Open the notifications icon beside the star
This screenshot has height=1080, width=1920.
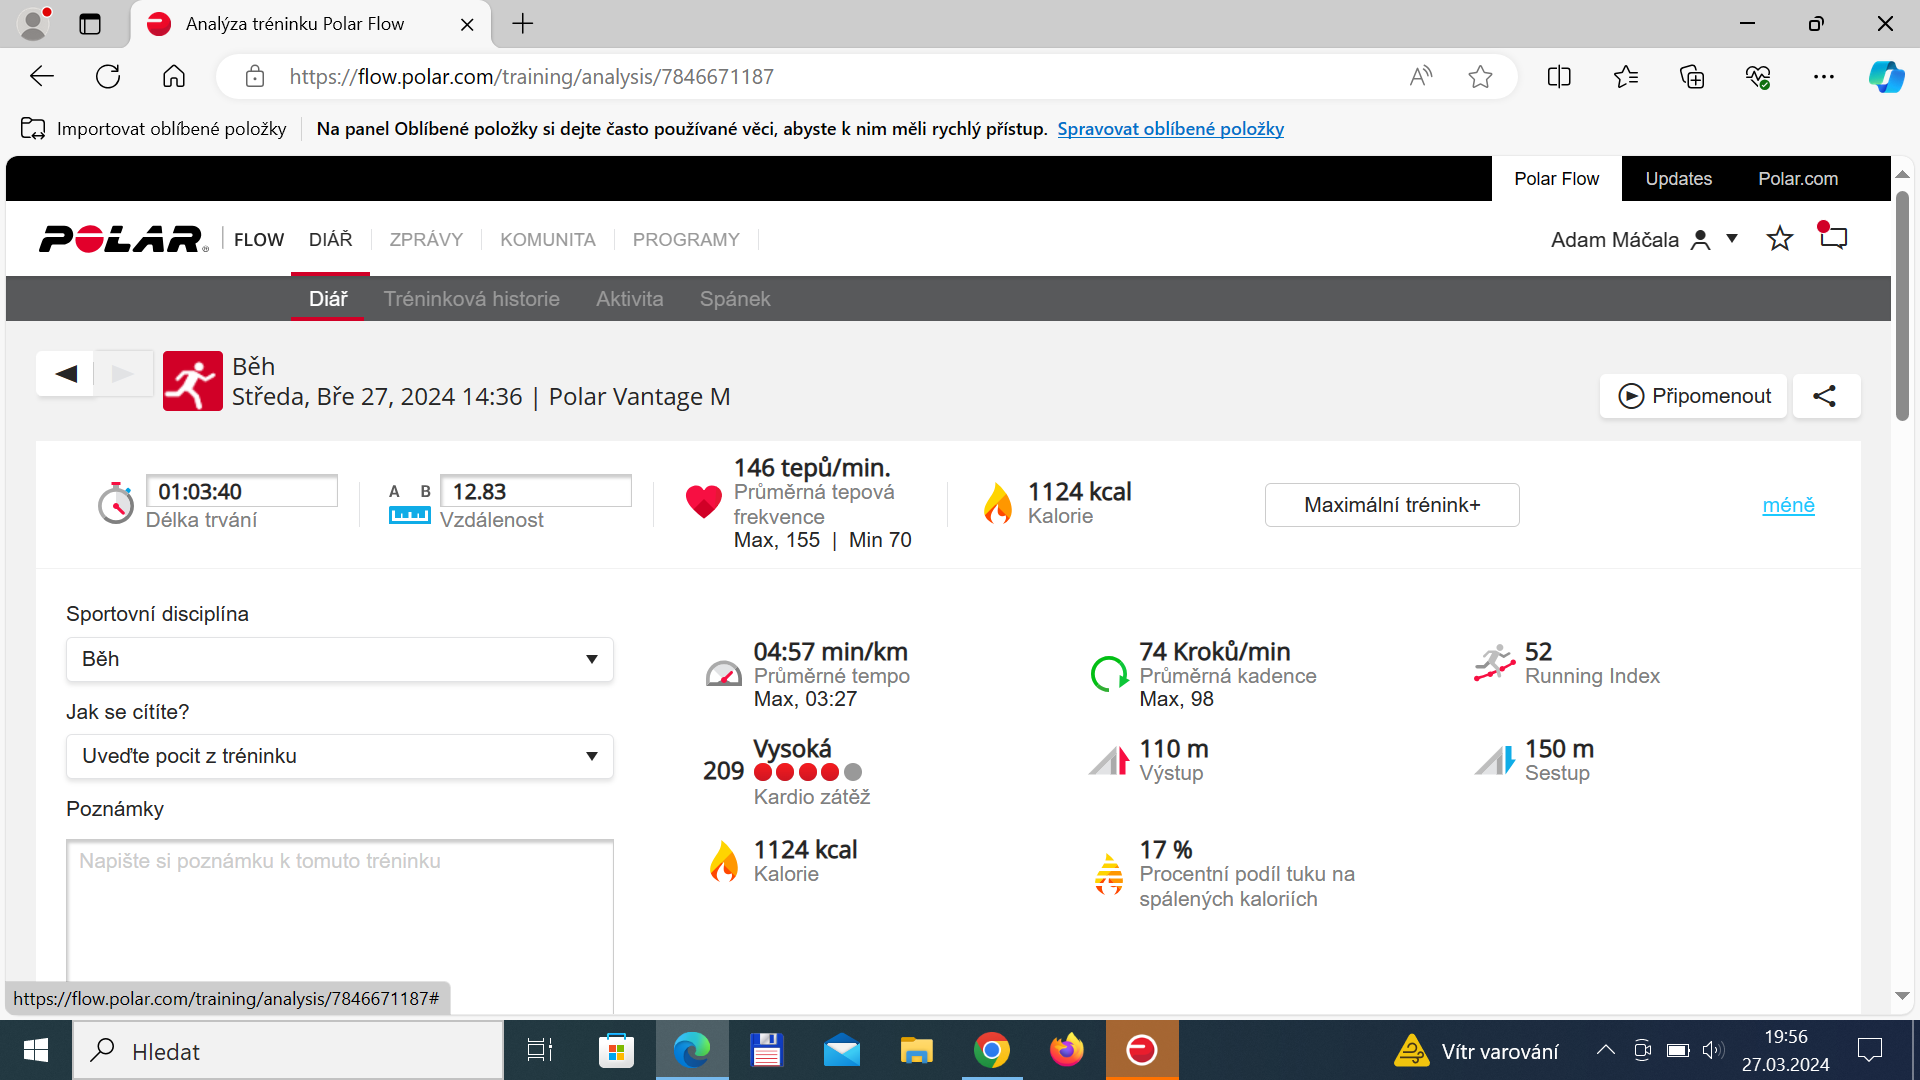click(1833, 237)
